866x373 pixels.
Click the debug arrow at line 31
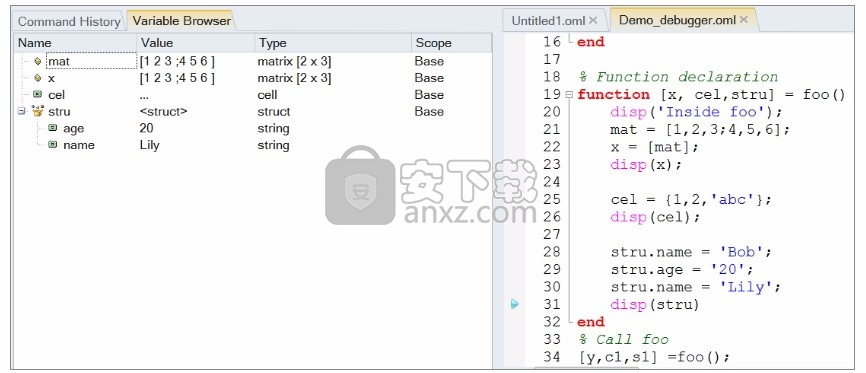[x=515, y=304]
